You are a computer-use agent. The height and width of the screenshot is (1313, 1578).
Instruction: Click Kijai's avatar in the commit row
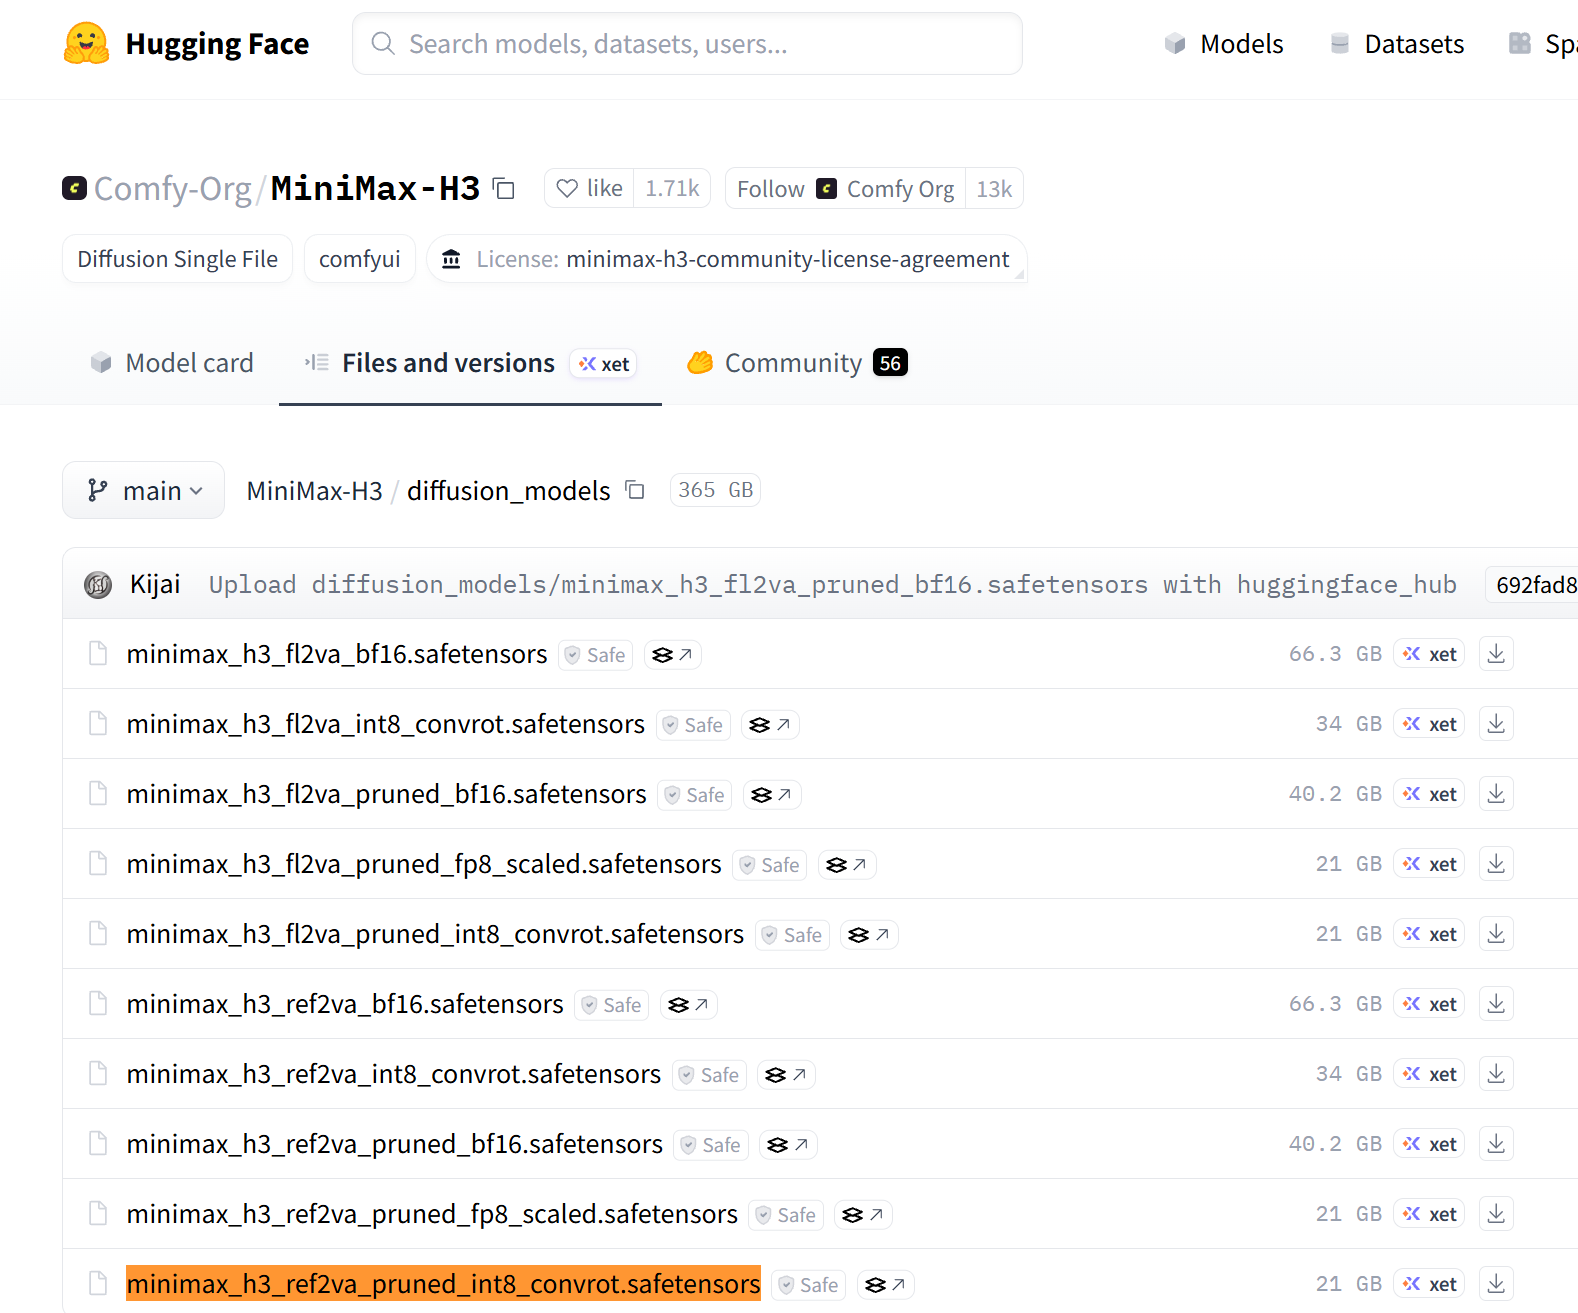tap(98, 584)
